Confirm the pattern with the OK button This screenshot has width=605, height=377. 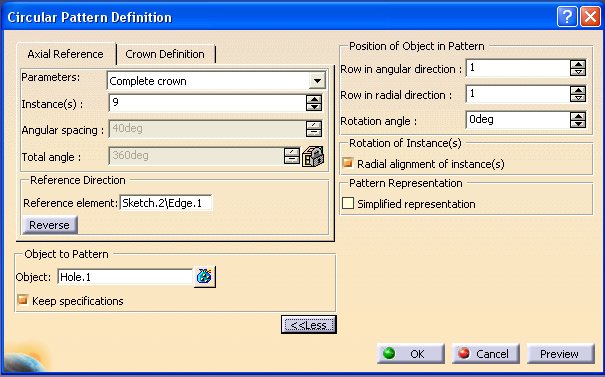[x=411, y=353]
